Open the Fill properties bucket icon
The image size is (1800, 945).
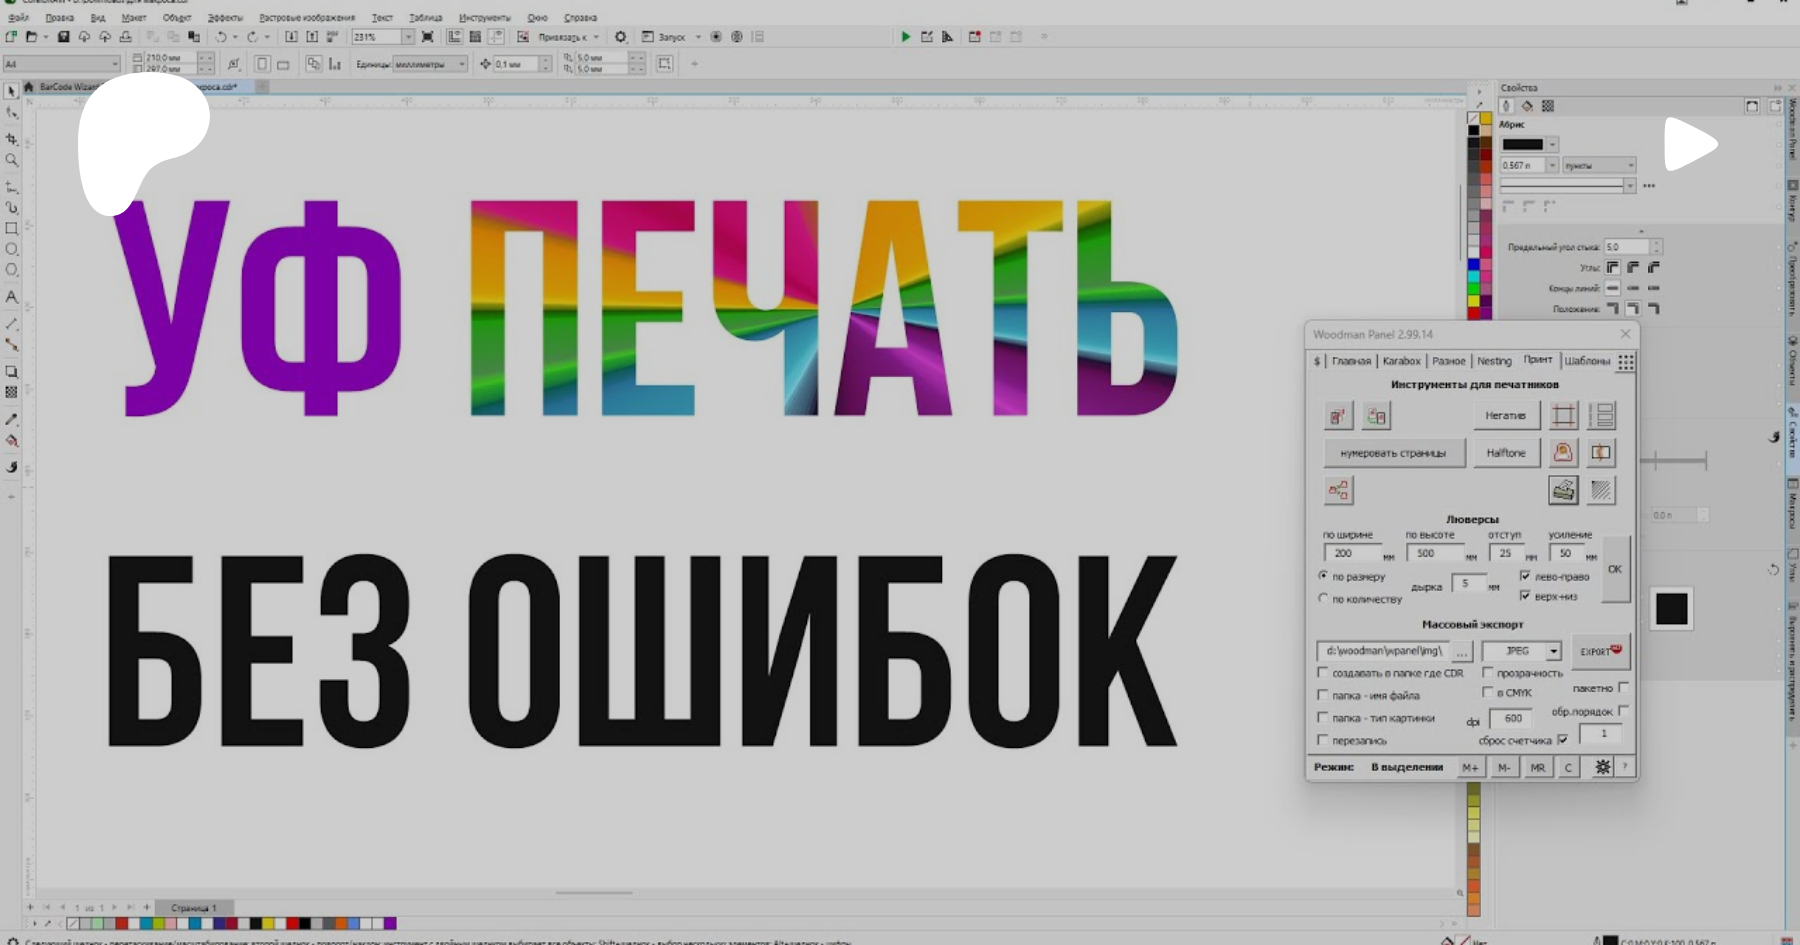pyautogui.click(x=1527, y=106)
